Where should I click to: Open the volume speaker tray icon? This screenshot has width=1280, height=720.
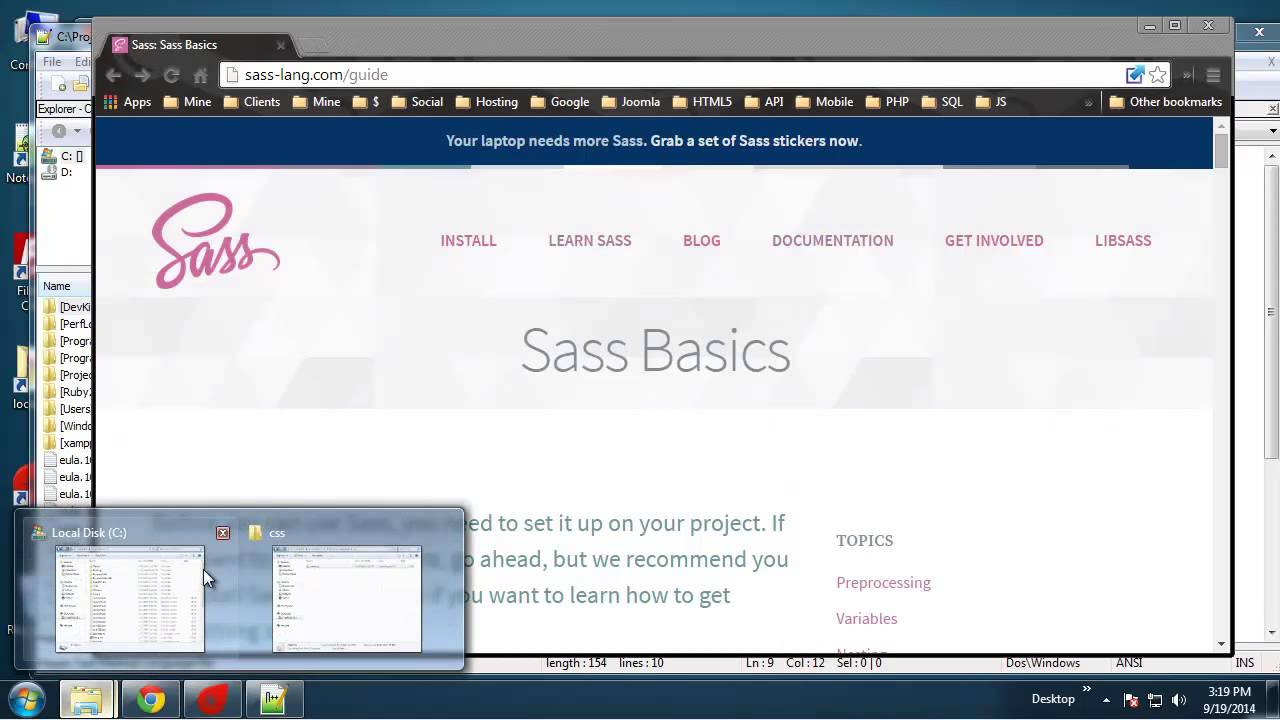(1178, 700)
